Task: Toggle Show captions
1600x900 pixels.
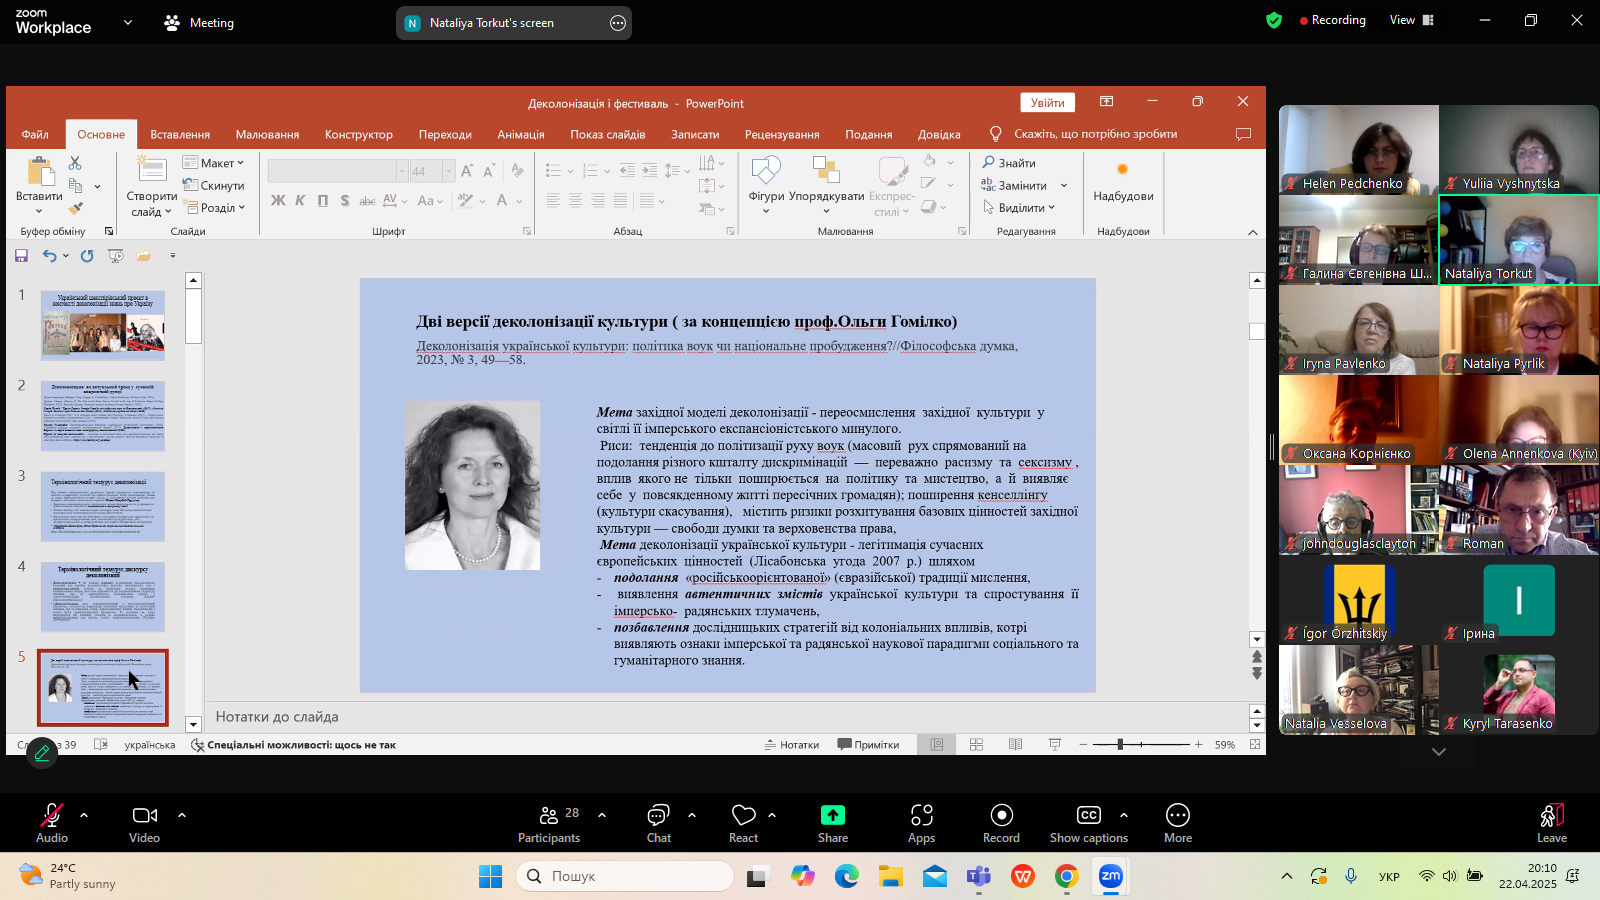Action: coord(1088,816)
